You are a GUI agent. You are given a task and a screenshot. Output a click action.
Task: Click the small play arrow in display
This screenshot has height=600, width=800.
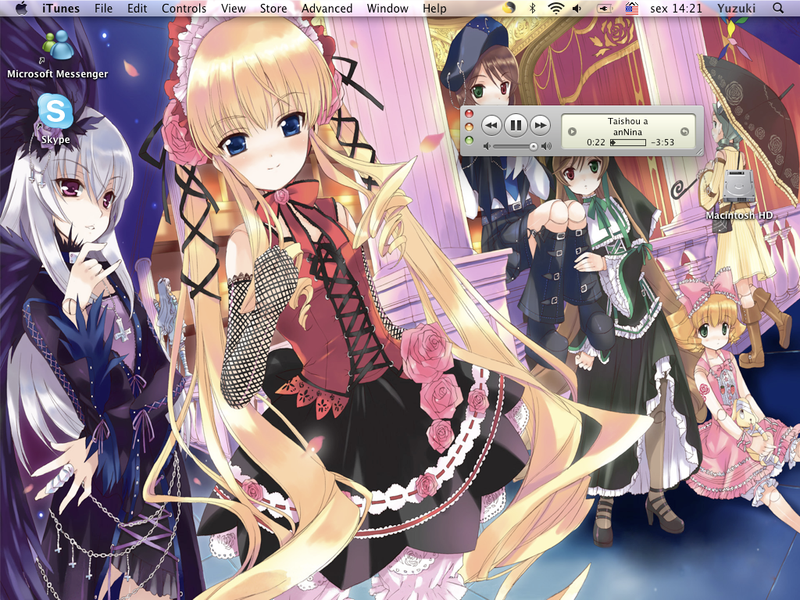(572, 132)
